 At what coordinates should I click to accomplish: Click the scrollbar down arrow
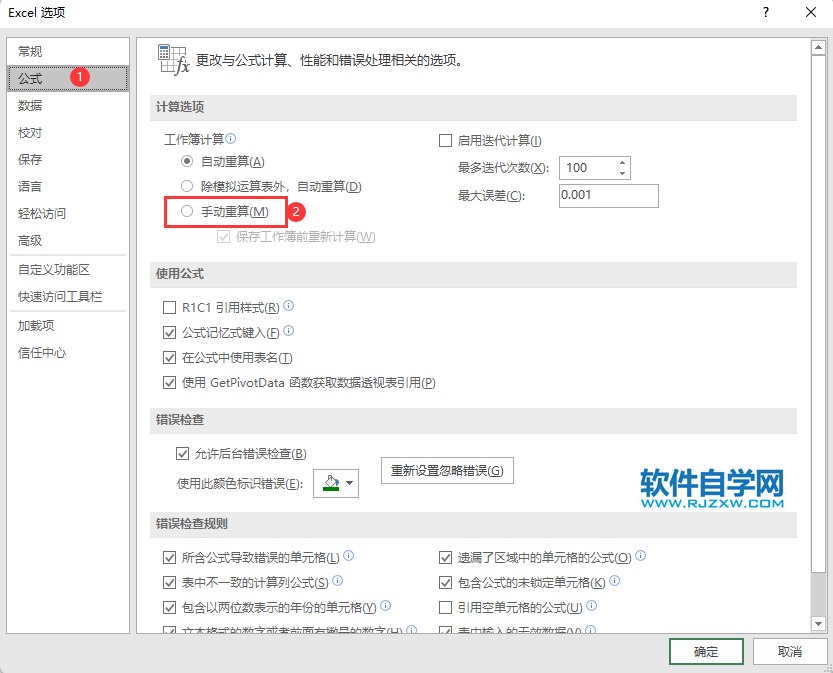pos(818,624)
